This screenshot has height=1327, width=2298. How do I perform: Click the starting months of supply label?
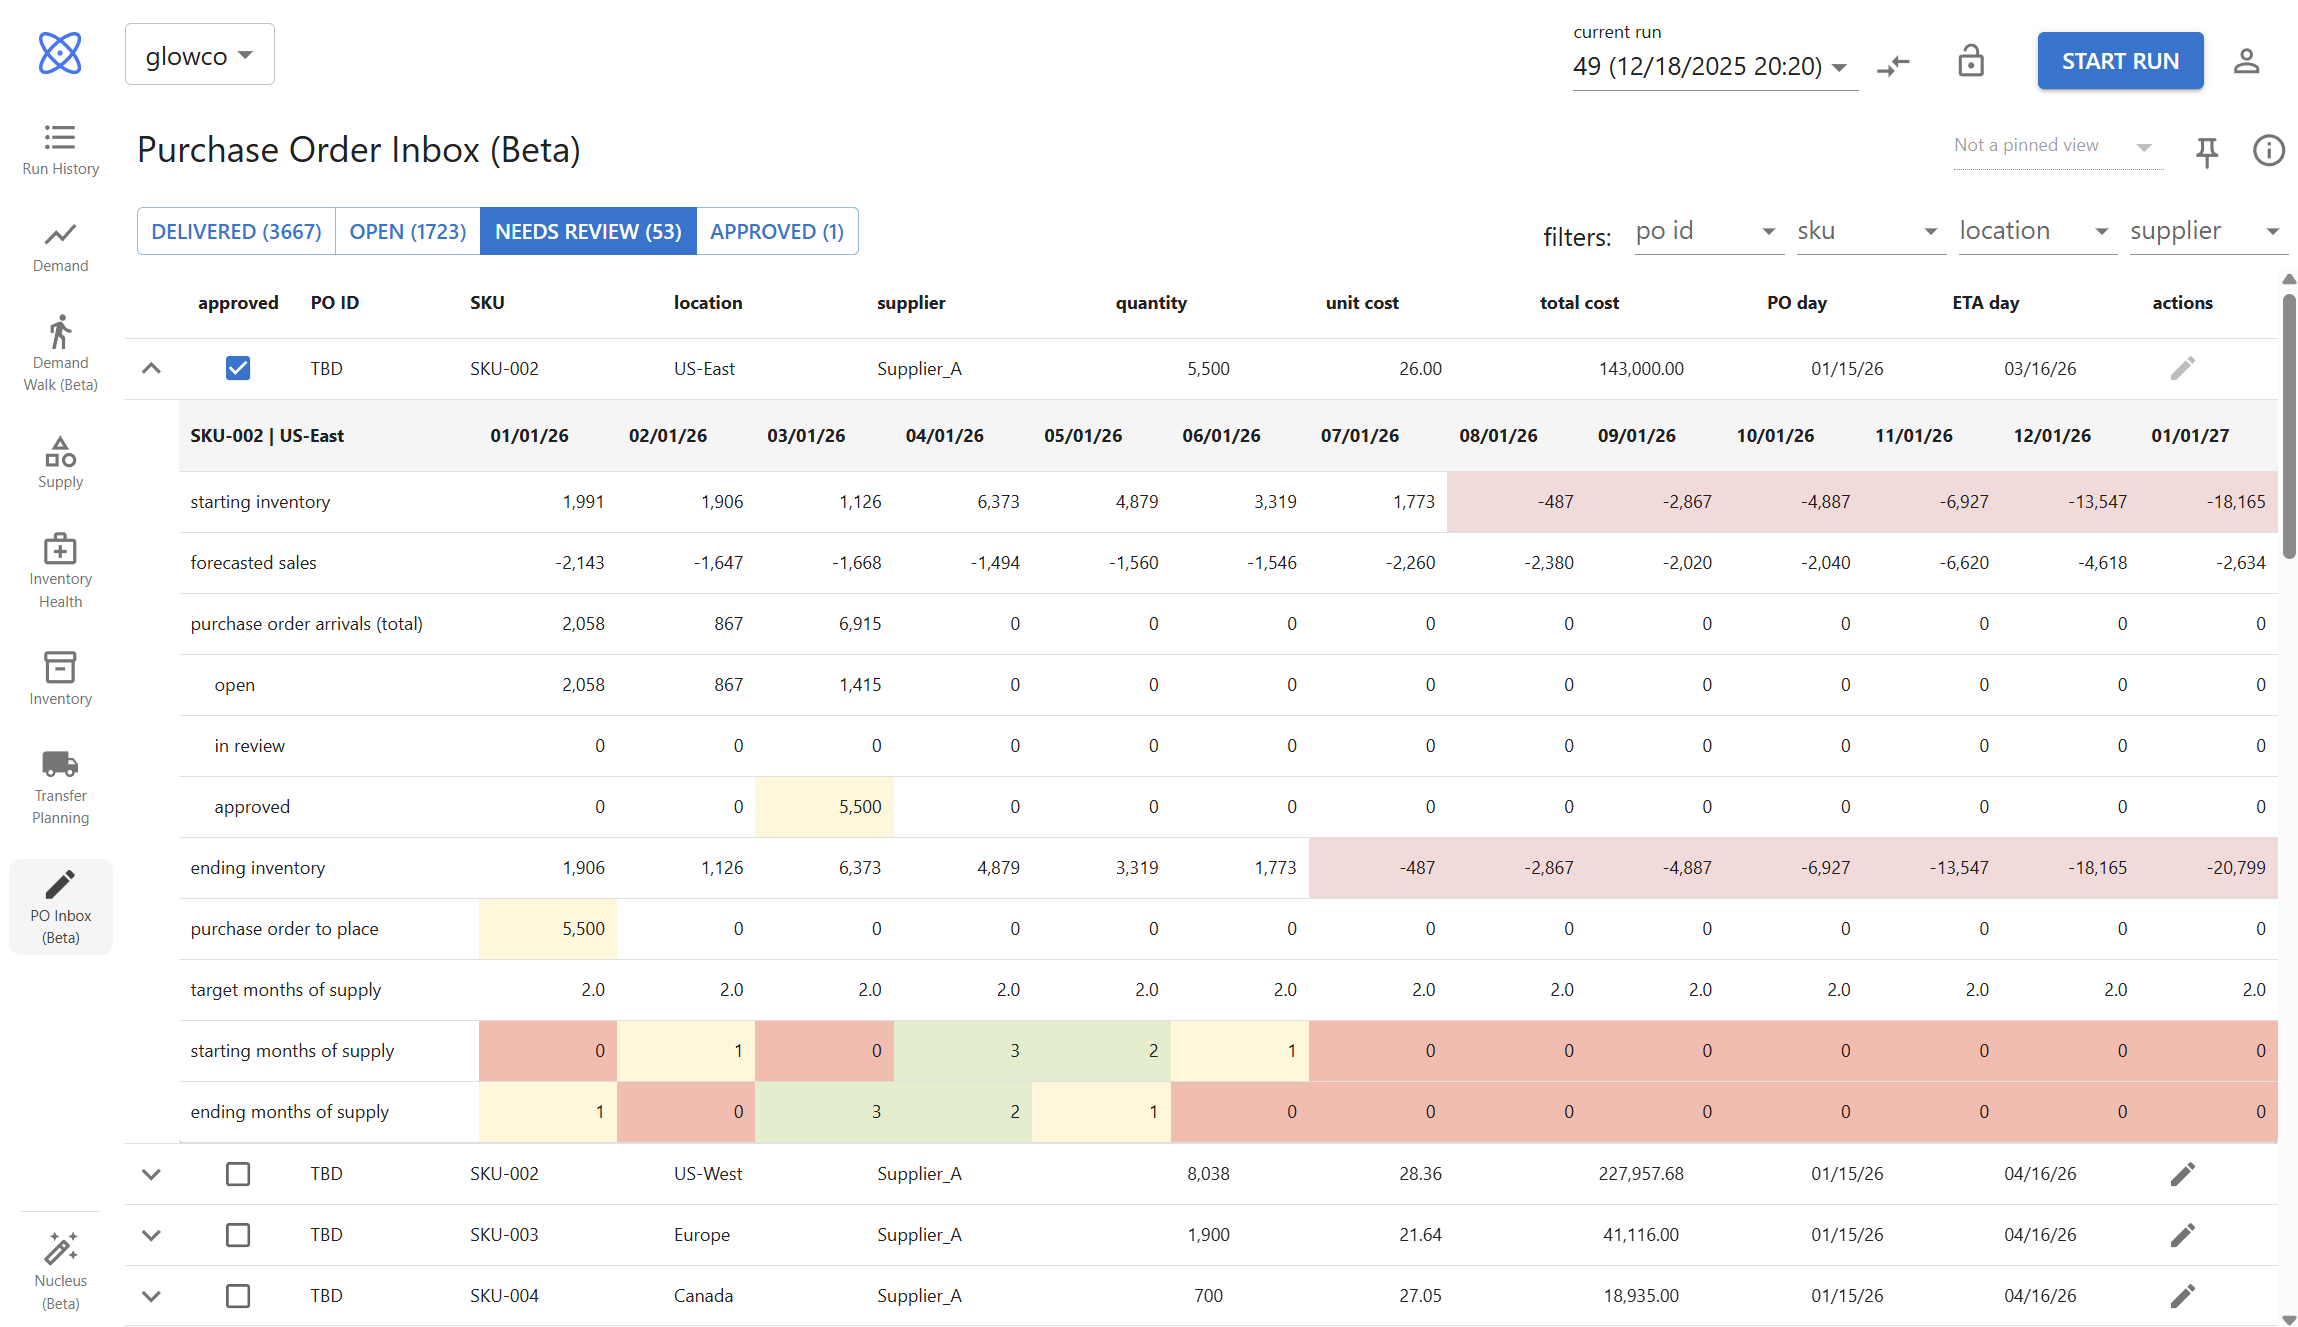(292, 1051)
